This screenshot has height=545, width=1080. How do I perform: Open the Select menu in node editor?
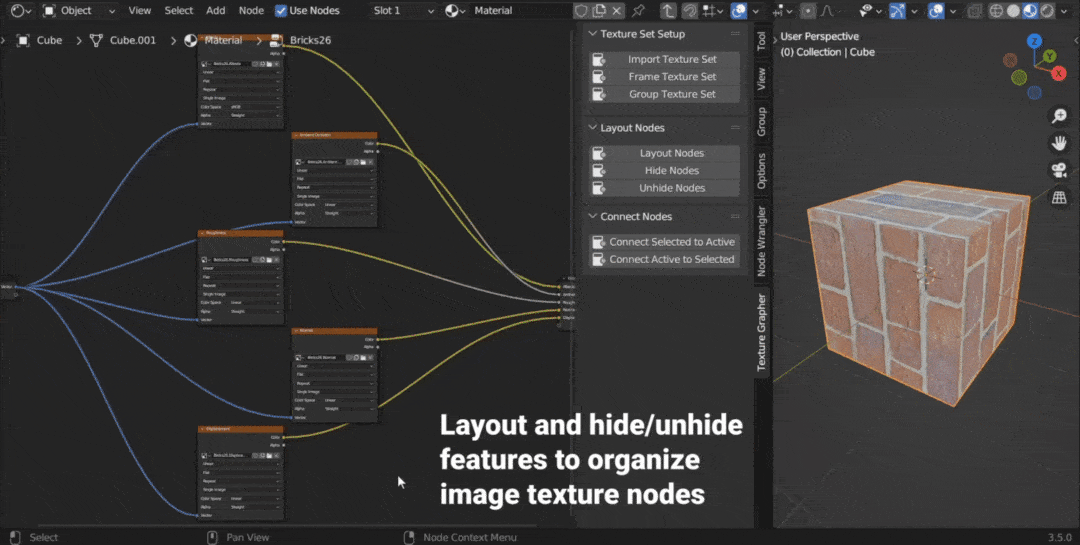point(179,10)
